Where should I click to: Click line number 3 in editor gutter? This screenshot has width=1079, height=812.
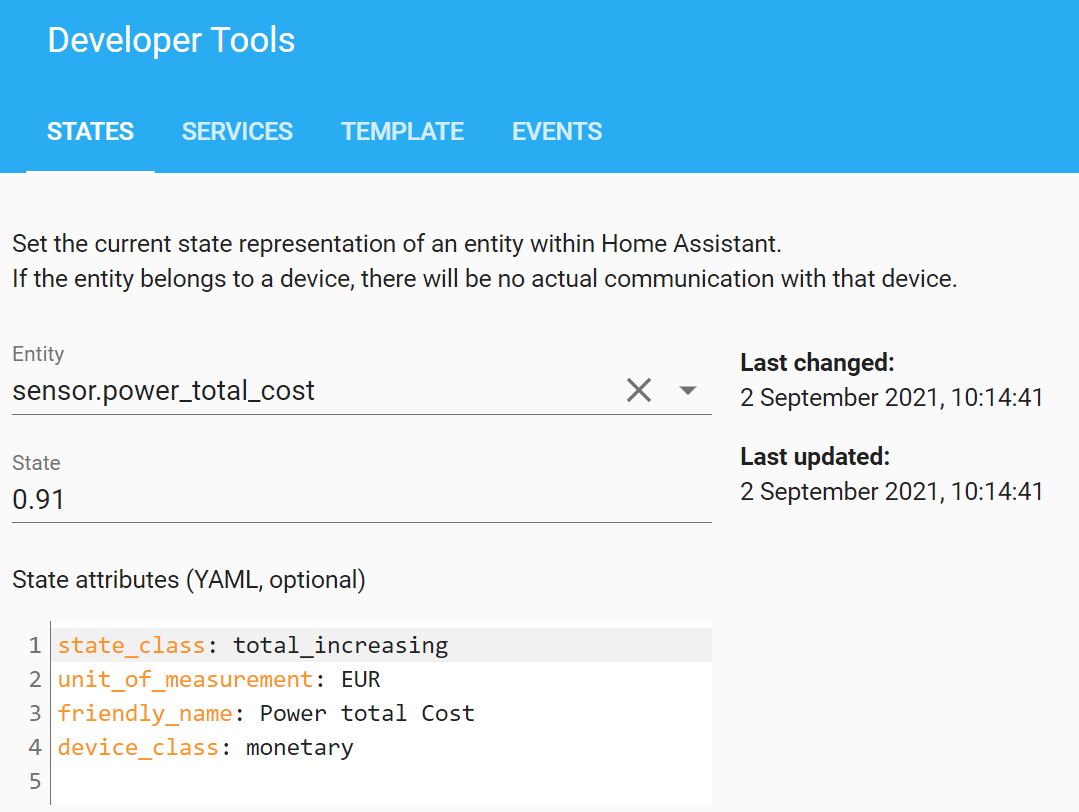click(x=35, y=713)
